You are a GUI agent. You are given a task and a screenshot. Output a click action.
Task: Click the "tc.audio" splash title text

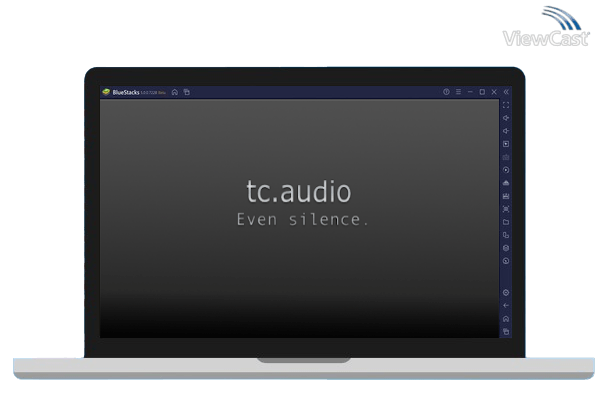298,191
